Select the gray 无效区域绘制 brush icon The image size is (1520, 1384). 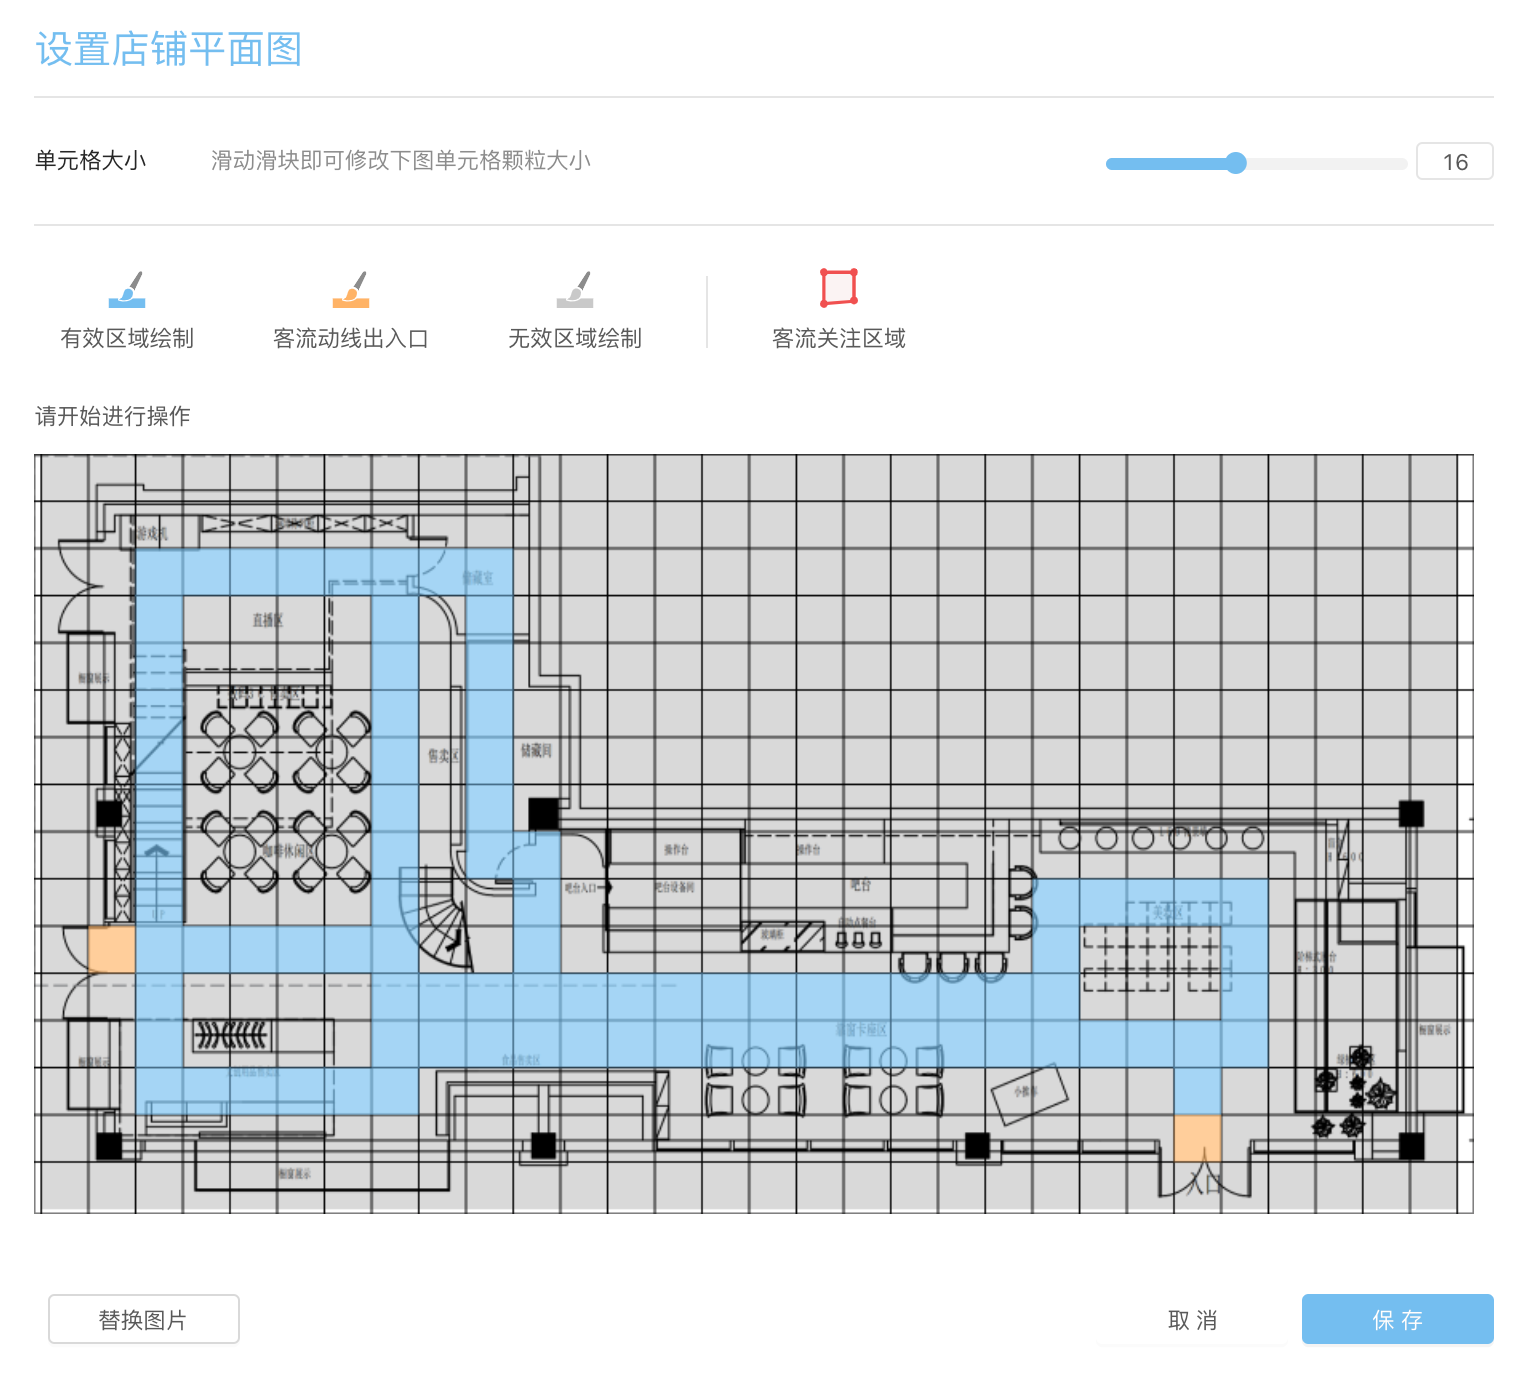[575, 289]
